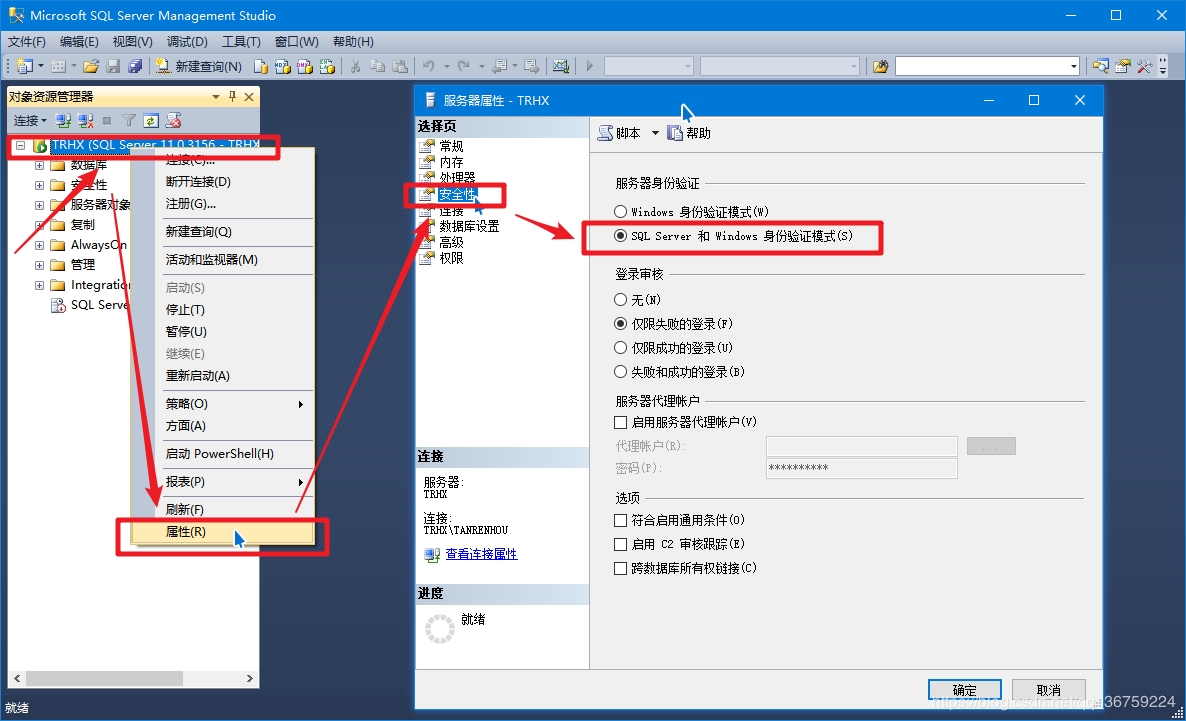Open the 脚本 dropdown arrow
Screen dimensions: 1186x721
pyautogui.click(x=655, y=133)
